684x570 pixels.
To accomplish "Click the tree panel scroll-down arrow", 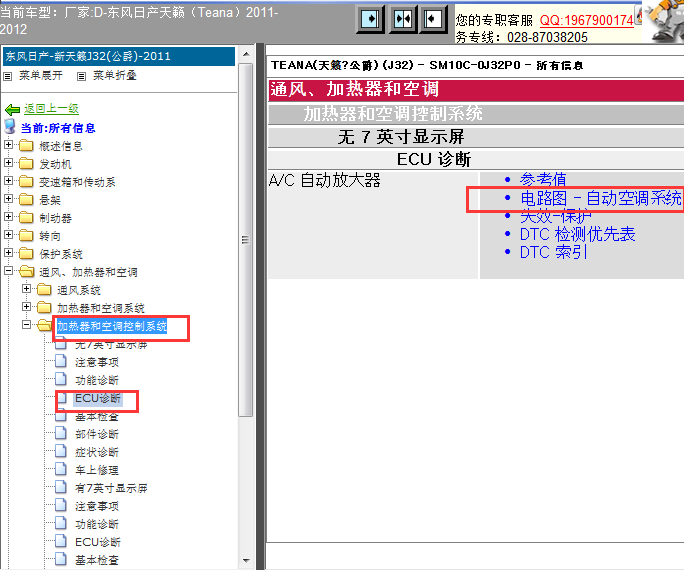I will tap(246, 560).
